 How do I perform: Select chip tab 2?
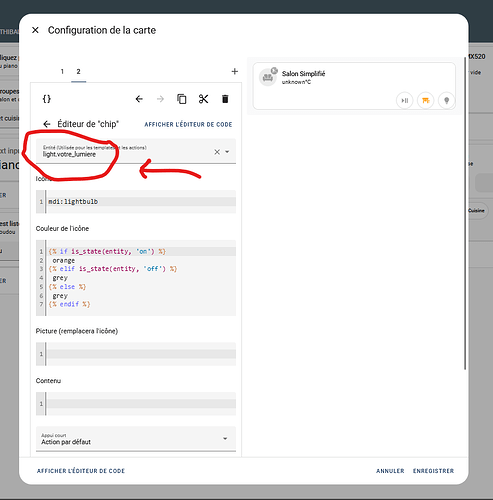pos(78,71)
